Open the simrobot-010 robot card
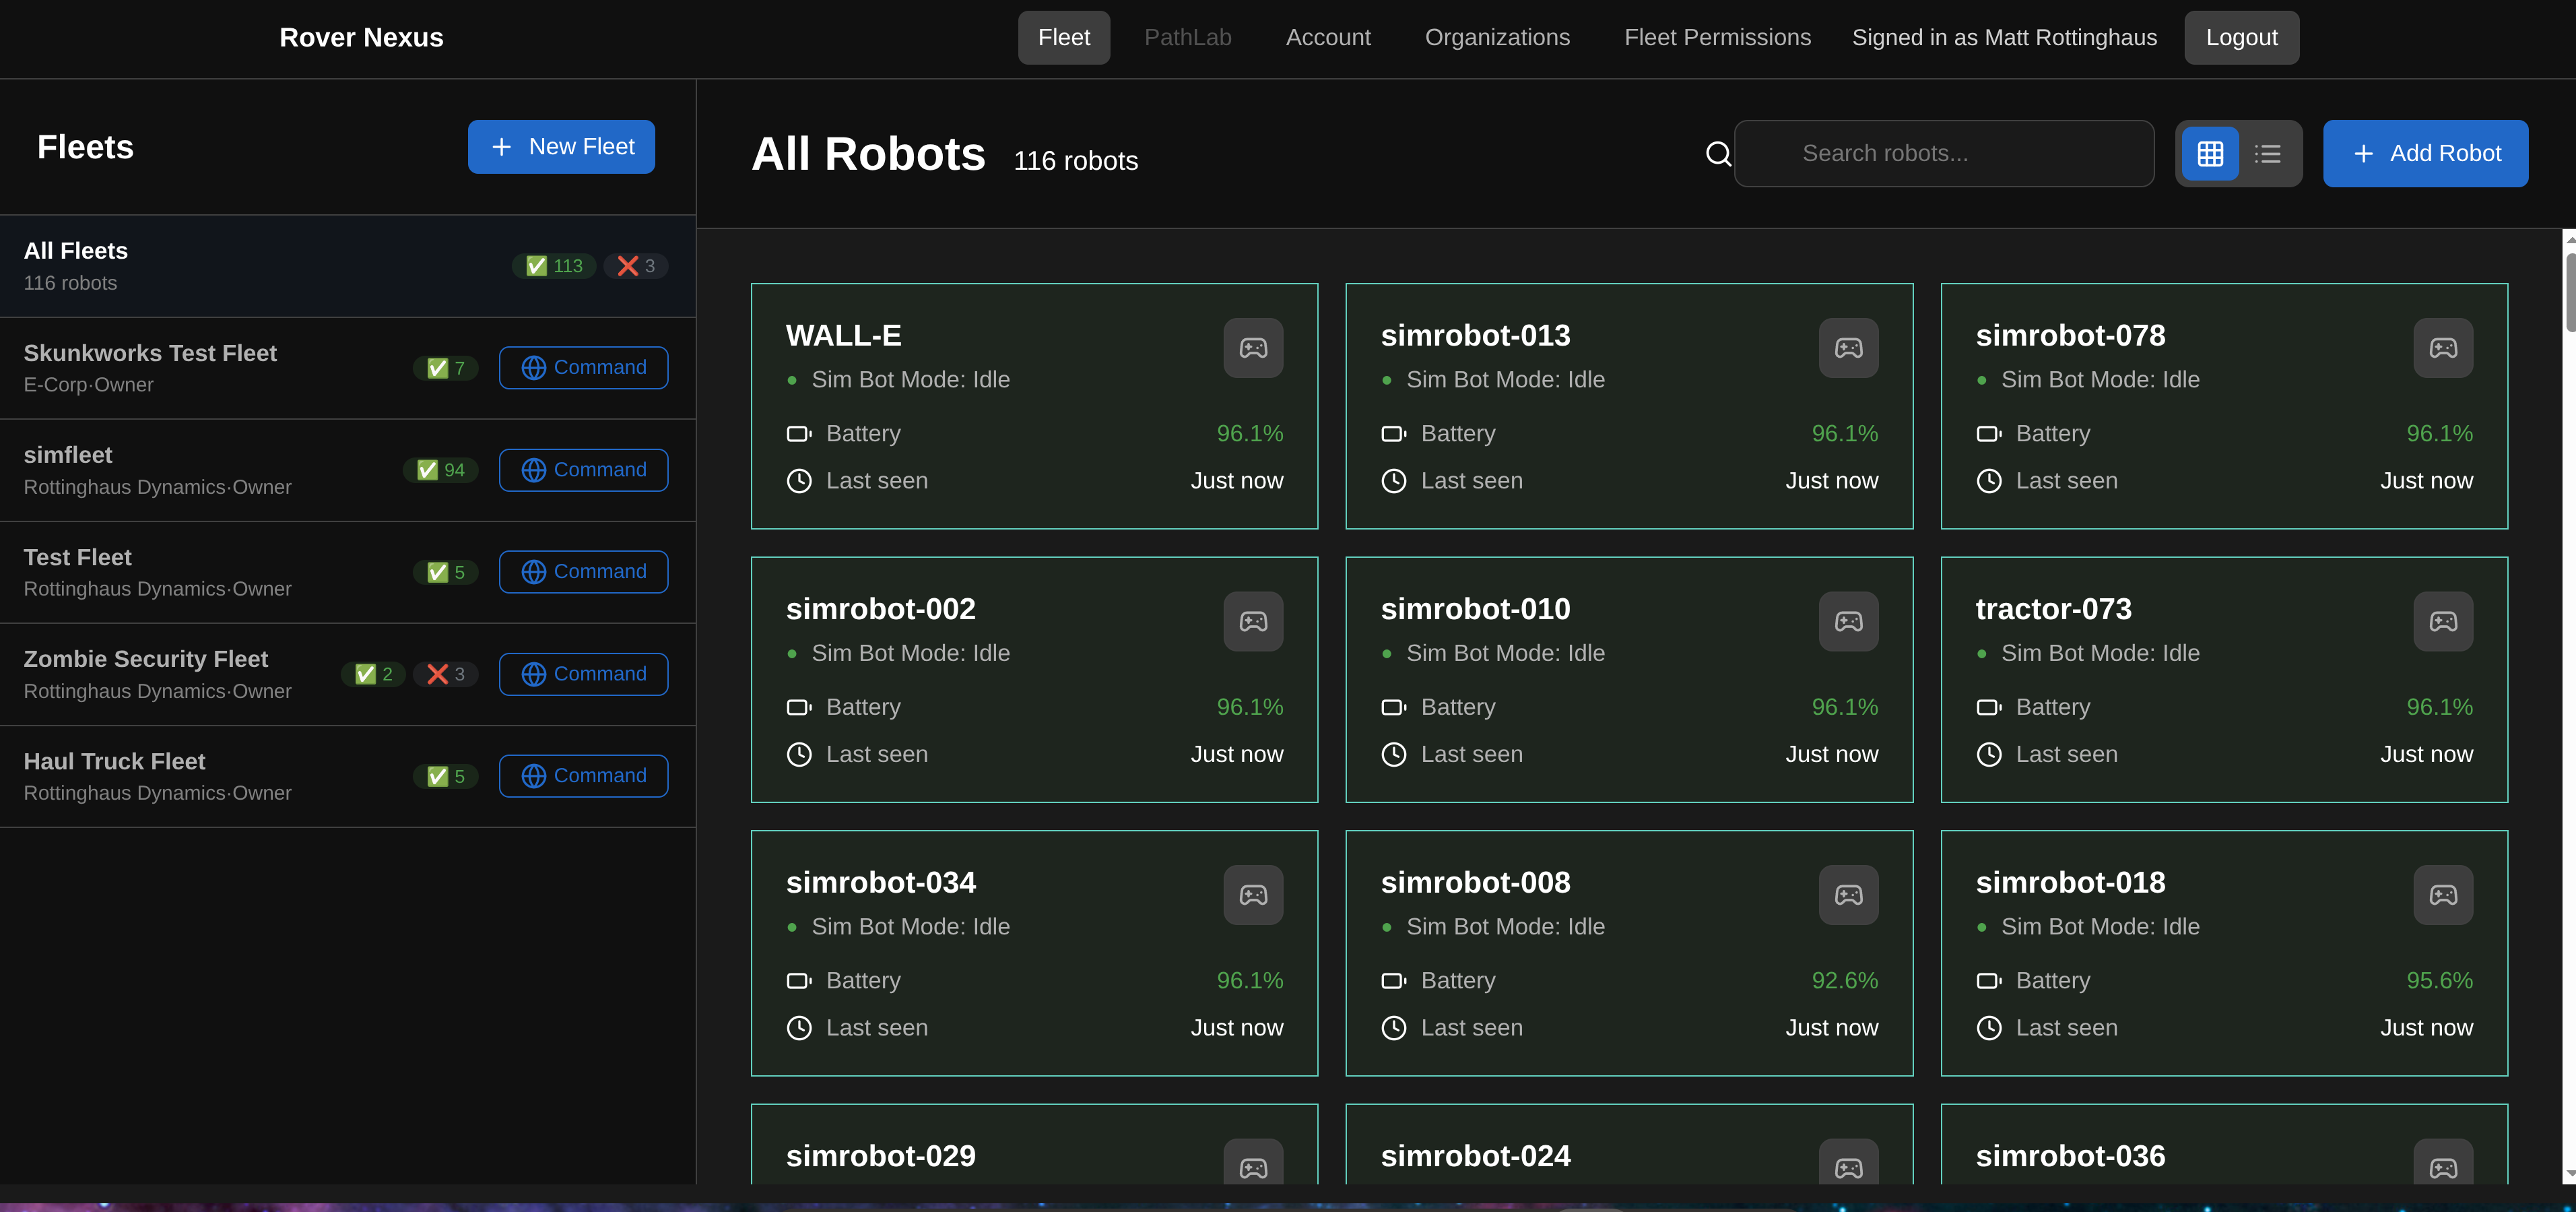 [x=1629, y=680]
